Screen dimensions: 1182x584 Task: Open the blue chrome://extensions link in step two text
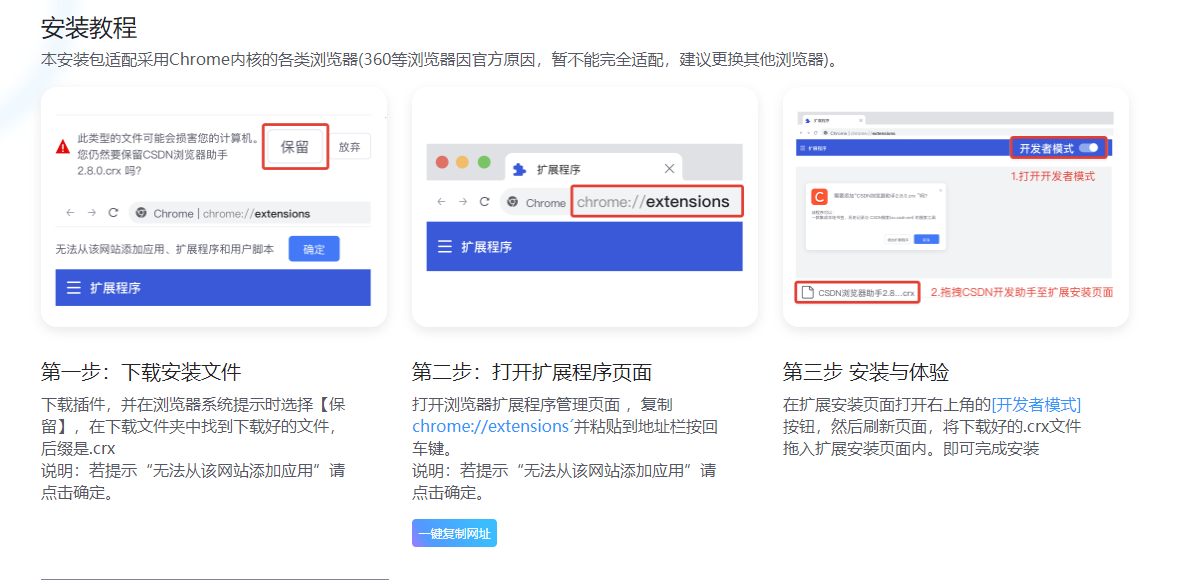(x=490, y=427)
